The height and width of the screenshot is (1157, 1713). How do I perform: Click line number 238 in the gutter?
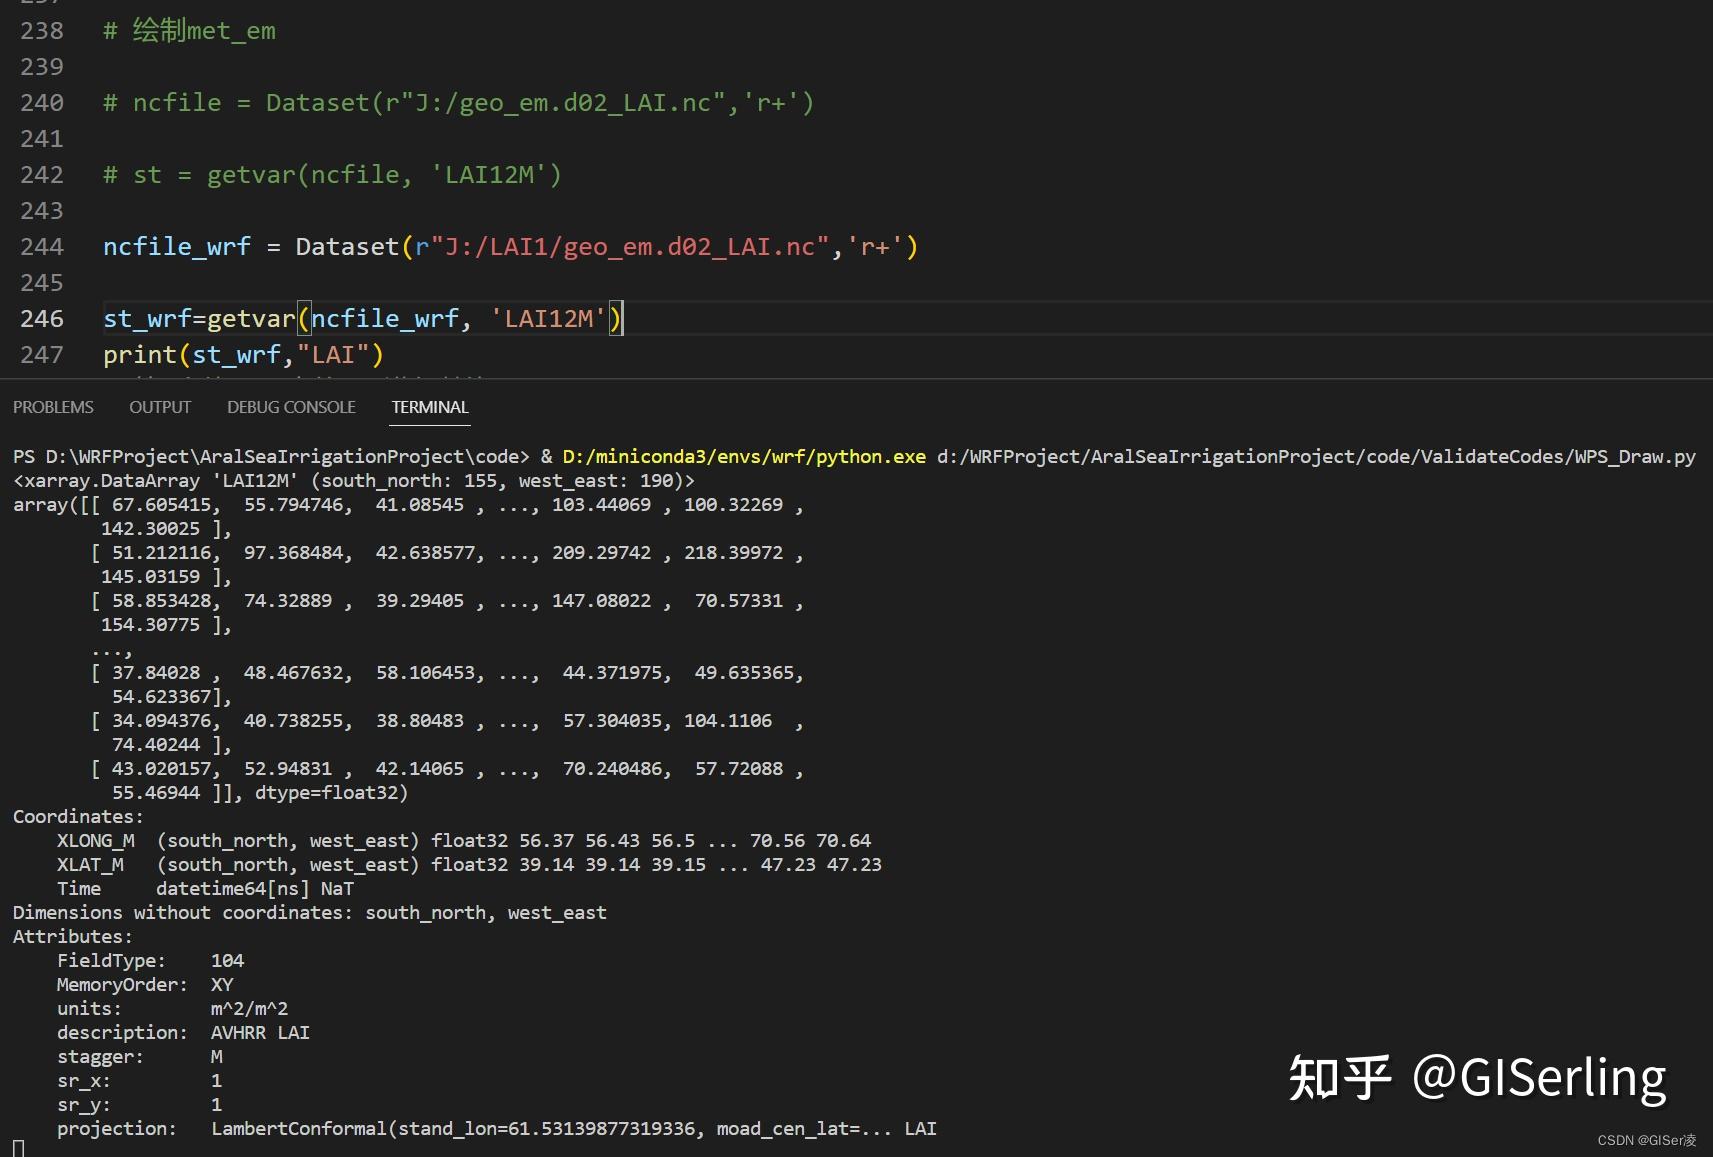click(x=42, y=31)
